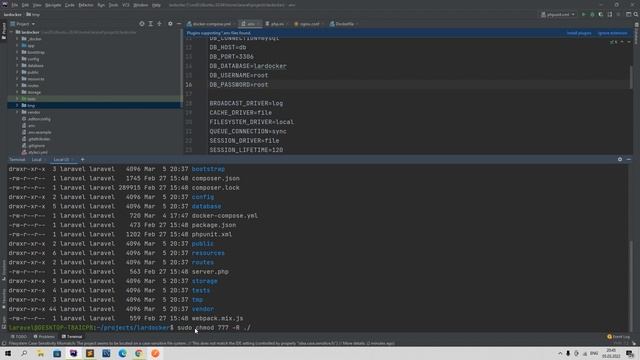640x360 pixels.
Task: Click Run with Coverage icon
Action: coord(601,14)
